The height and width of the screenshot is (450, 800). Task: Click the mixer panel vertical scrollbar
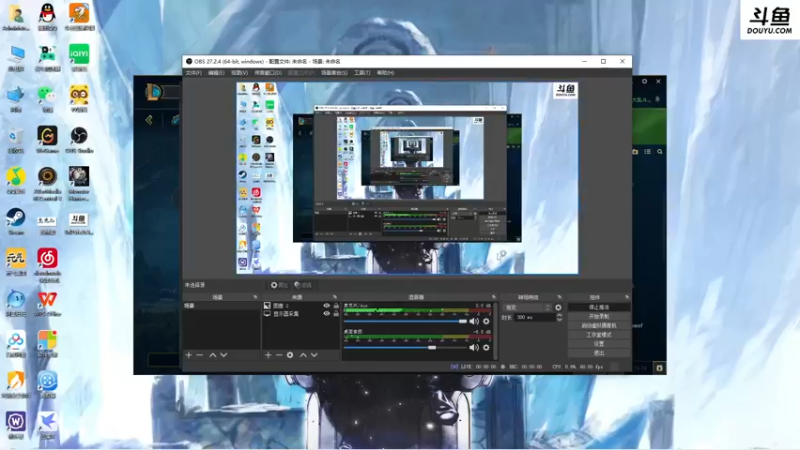point(495,331)
